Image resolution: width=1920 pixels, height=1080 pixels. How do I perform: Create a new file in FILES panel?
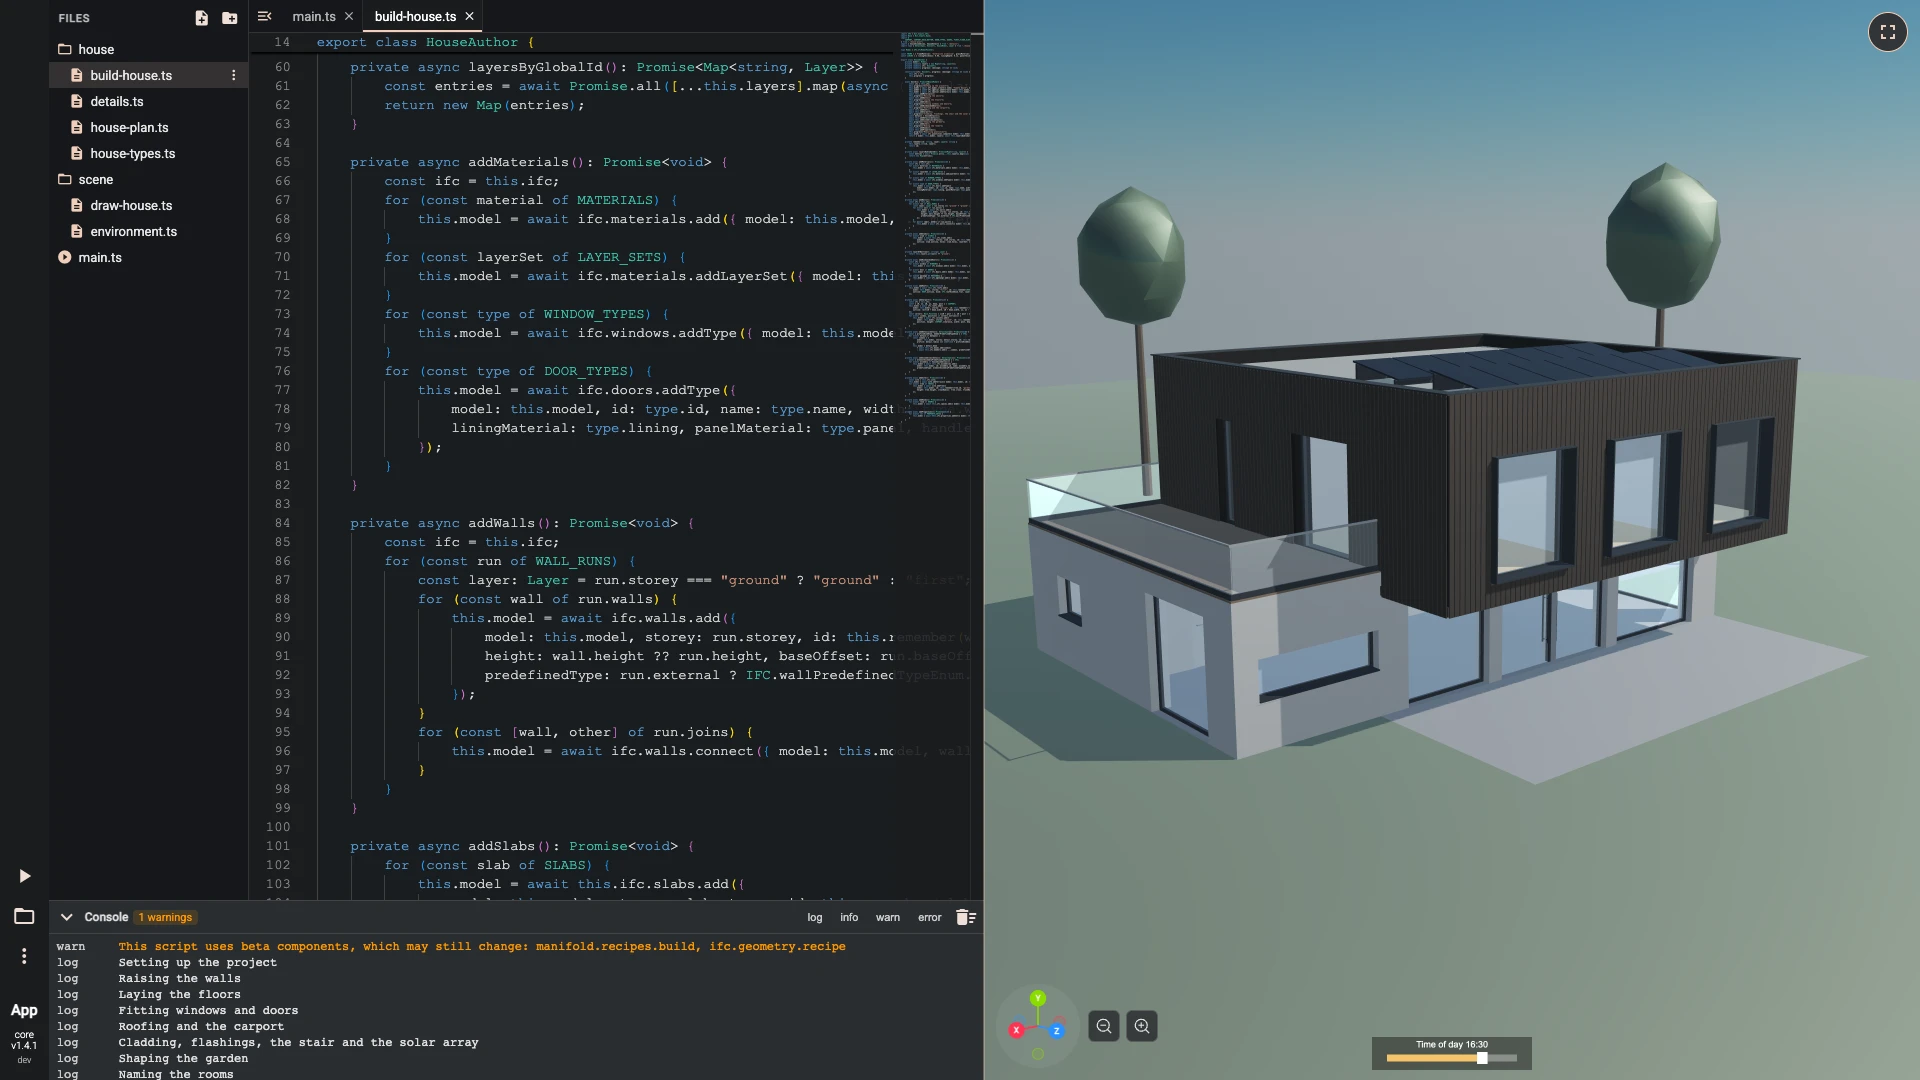tap(201, 18)
